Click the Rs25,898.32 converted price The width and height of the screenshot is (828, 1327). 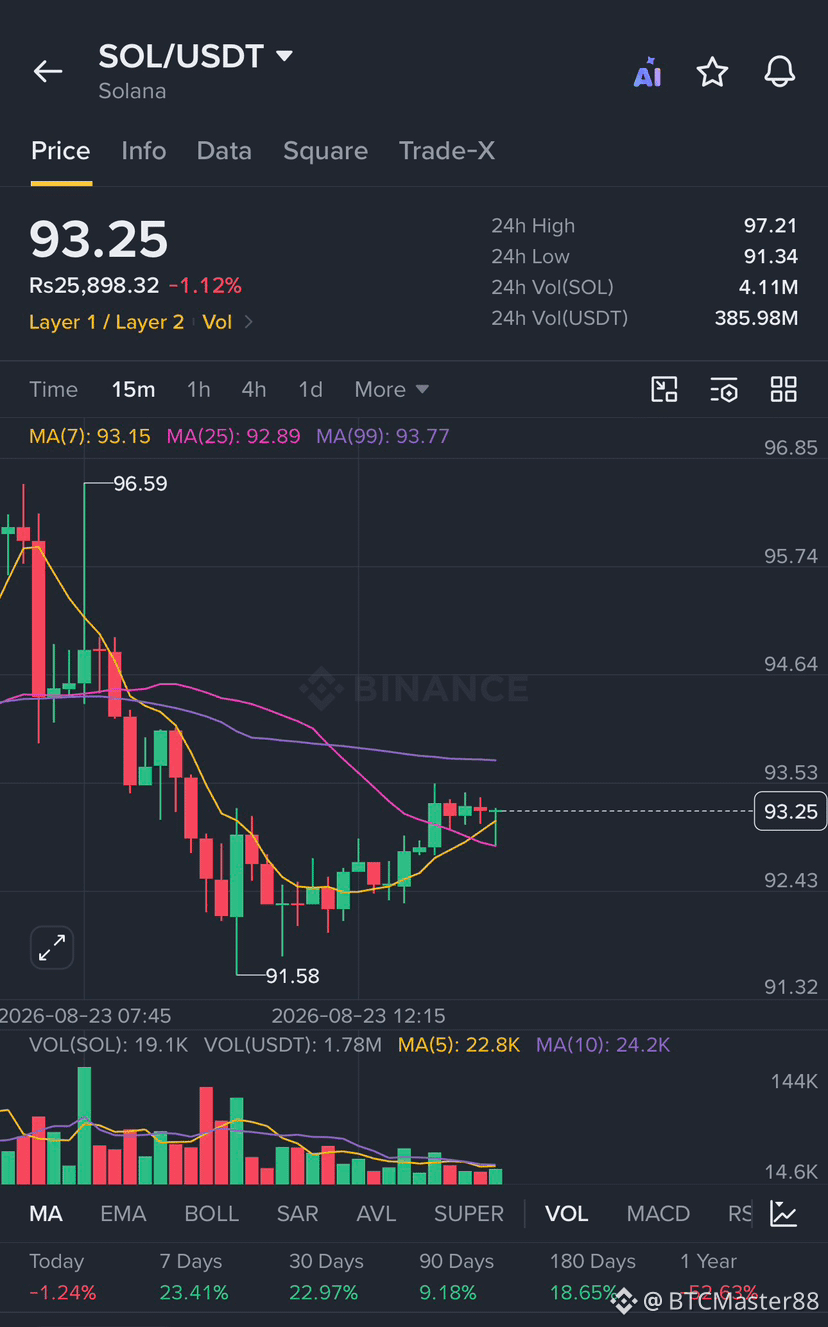[x=94, y=286]
